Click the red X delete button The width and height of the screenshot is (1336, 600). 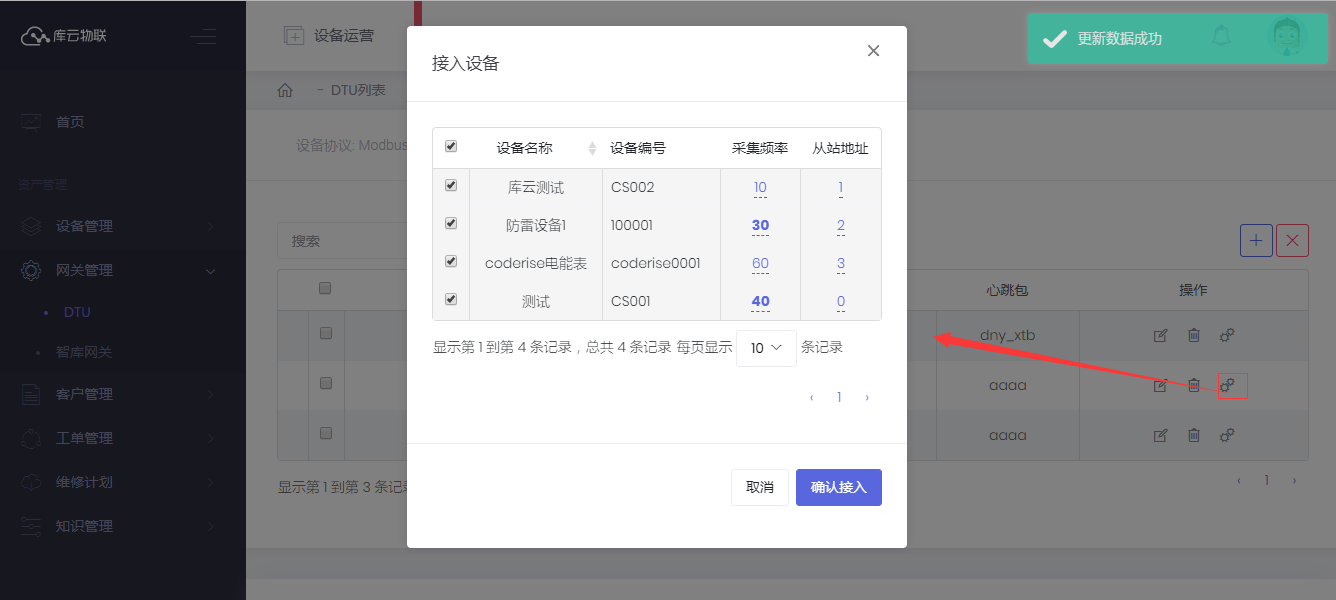tap(1292, 240)
